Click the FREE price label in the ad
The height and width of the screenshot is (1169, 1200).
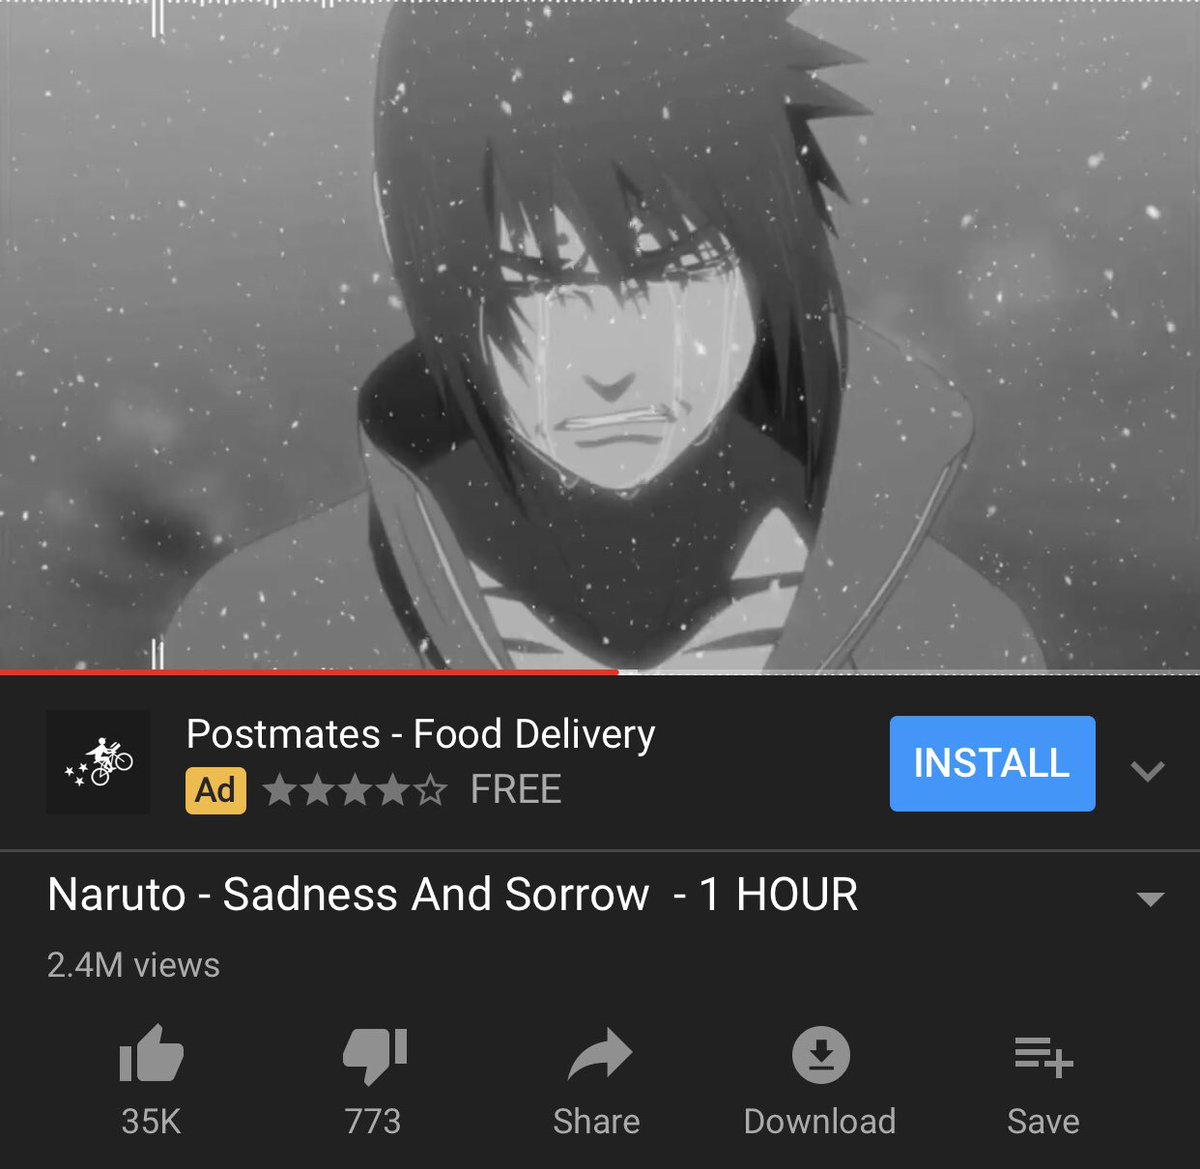516,790
